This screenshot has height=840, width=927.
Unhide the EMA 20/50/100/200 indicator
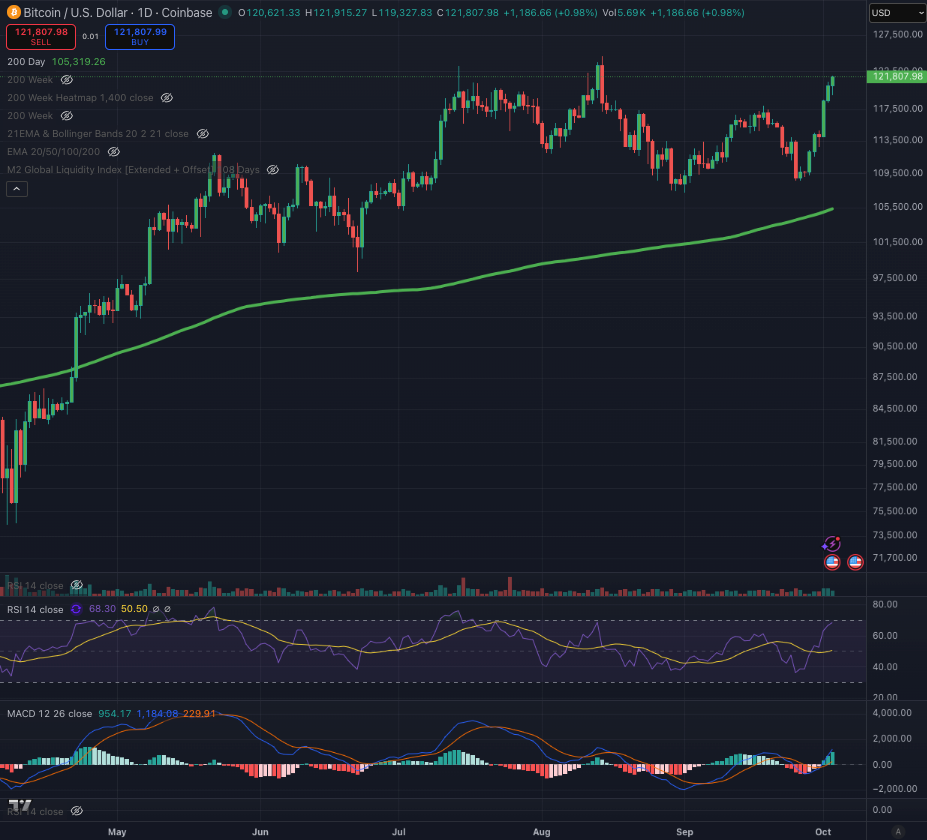(114, 152)
